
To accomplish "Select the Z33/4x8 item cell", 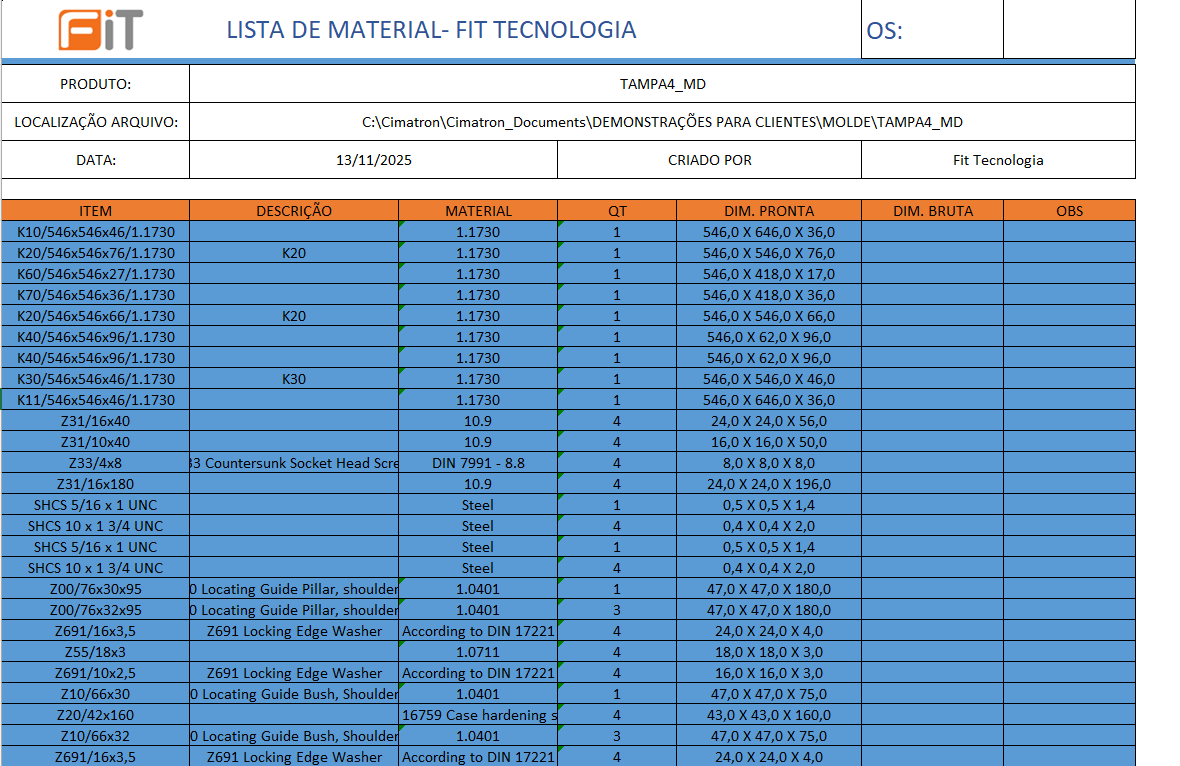I will click(x=96, y=463).
